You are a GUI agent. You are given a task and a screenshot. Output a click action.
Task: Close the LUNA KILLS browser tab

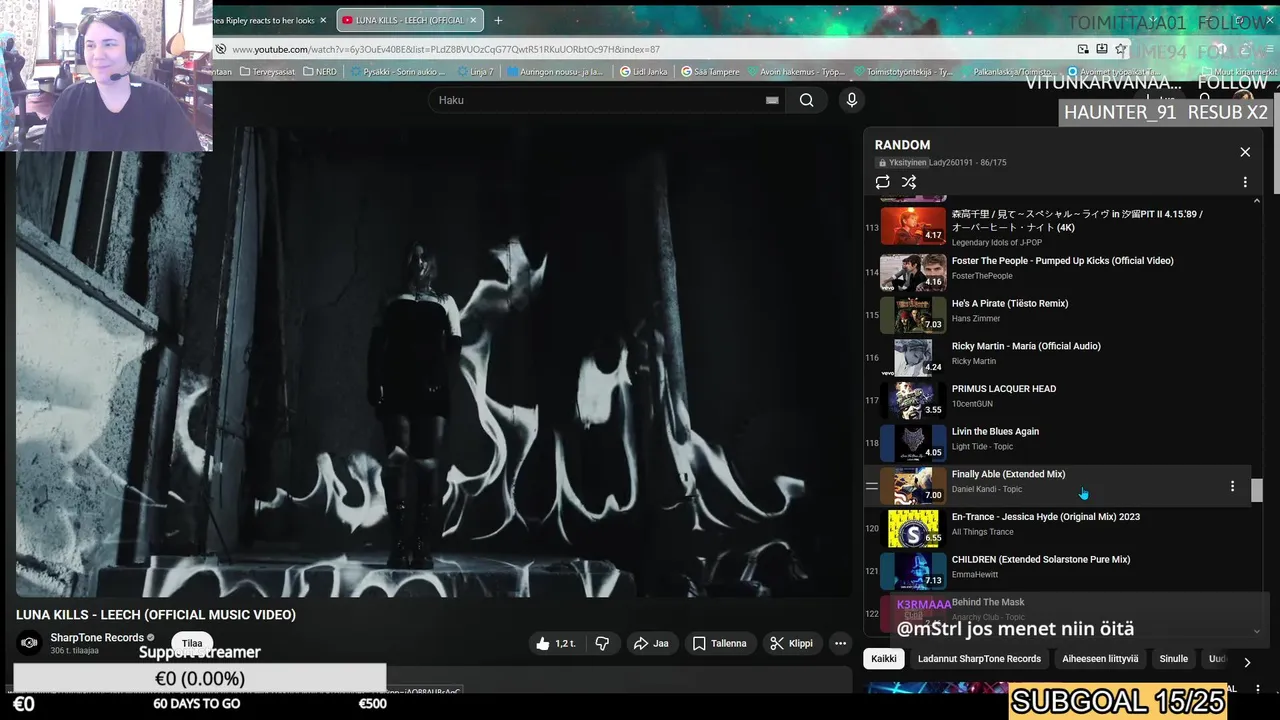474,20
